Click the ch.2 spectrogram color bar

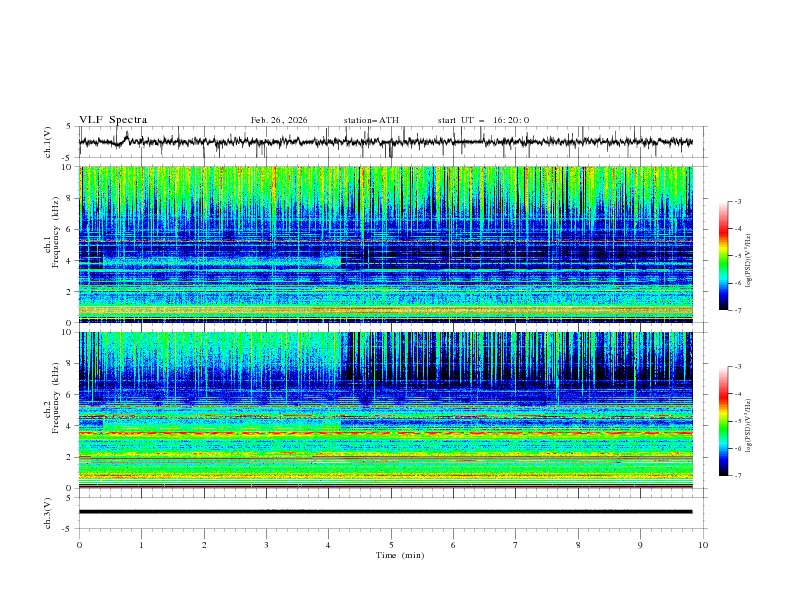click(x=723, y=421)
